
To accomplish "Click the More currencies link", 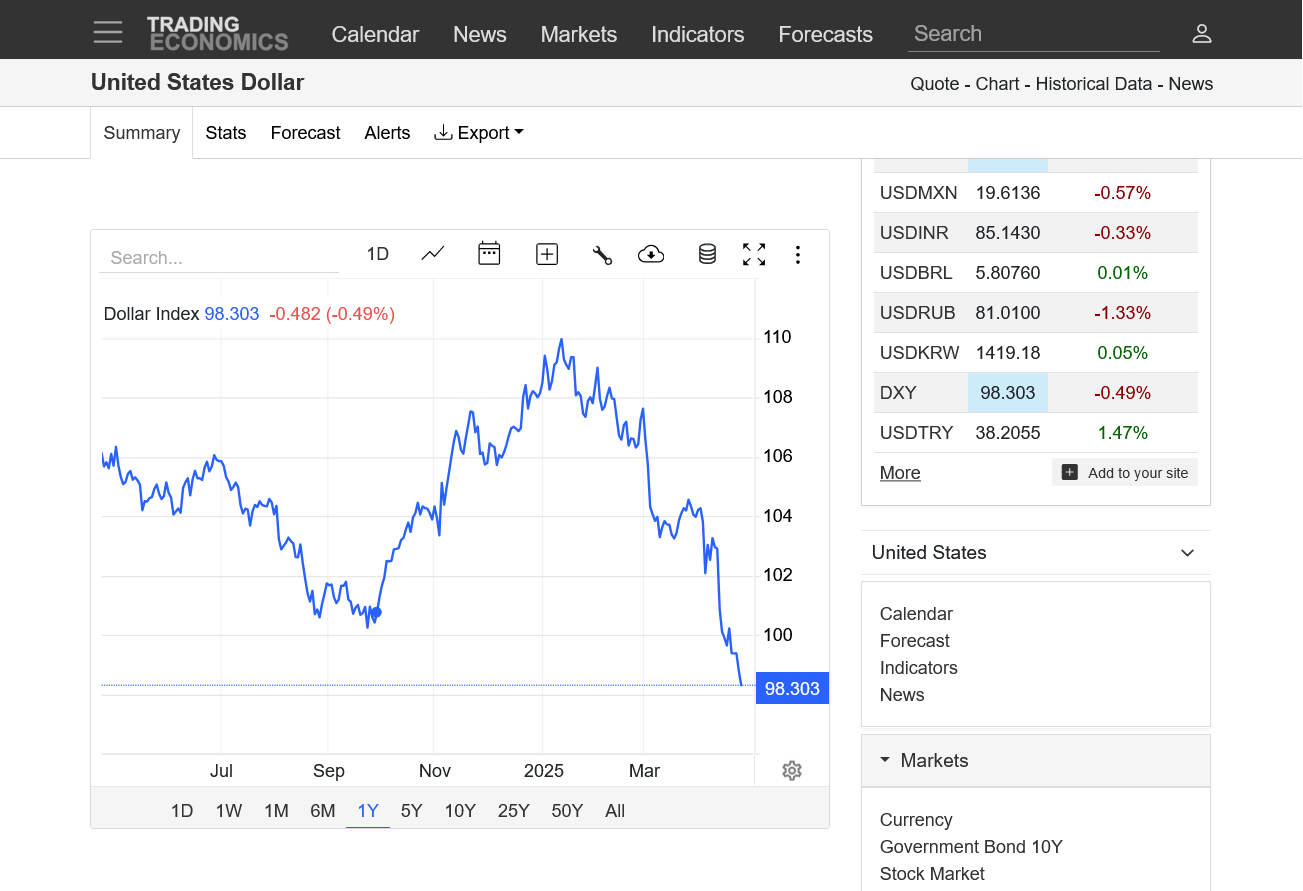I will 900,473.
